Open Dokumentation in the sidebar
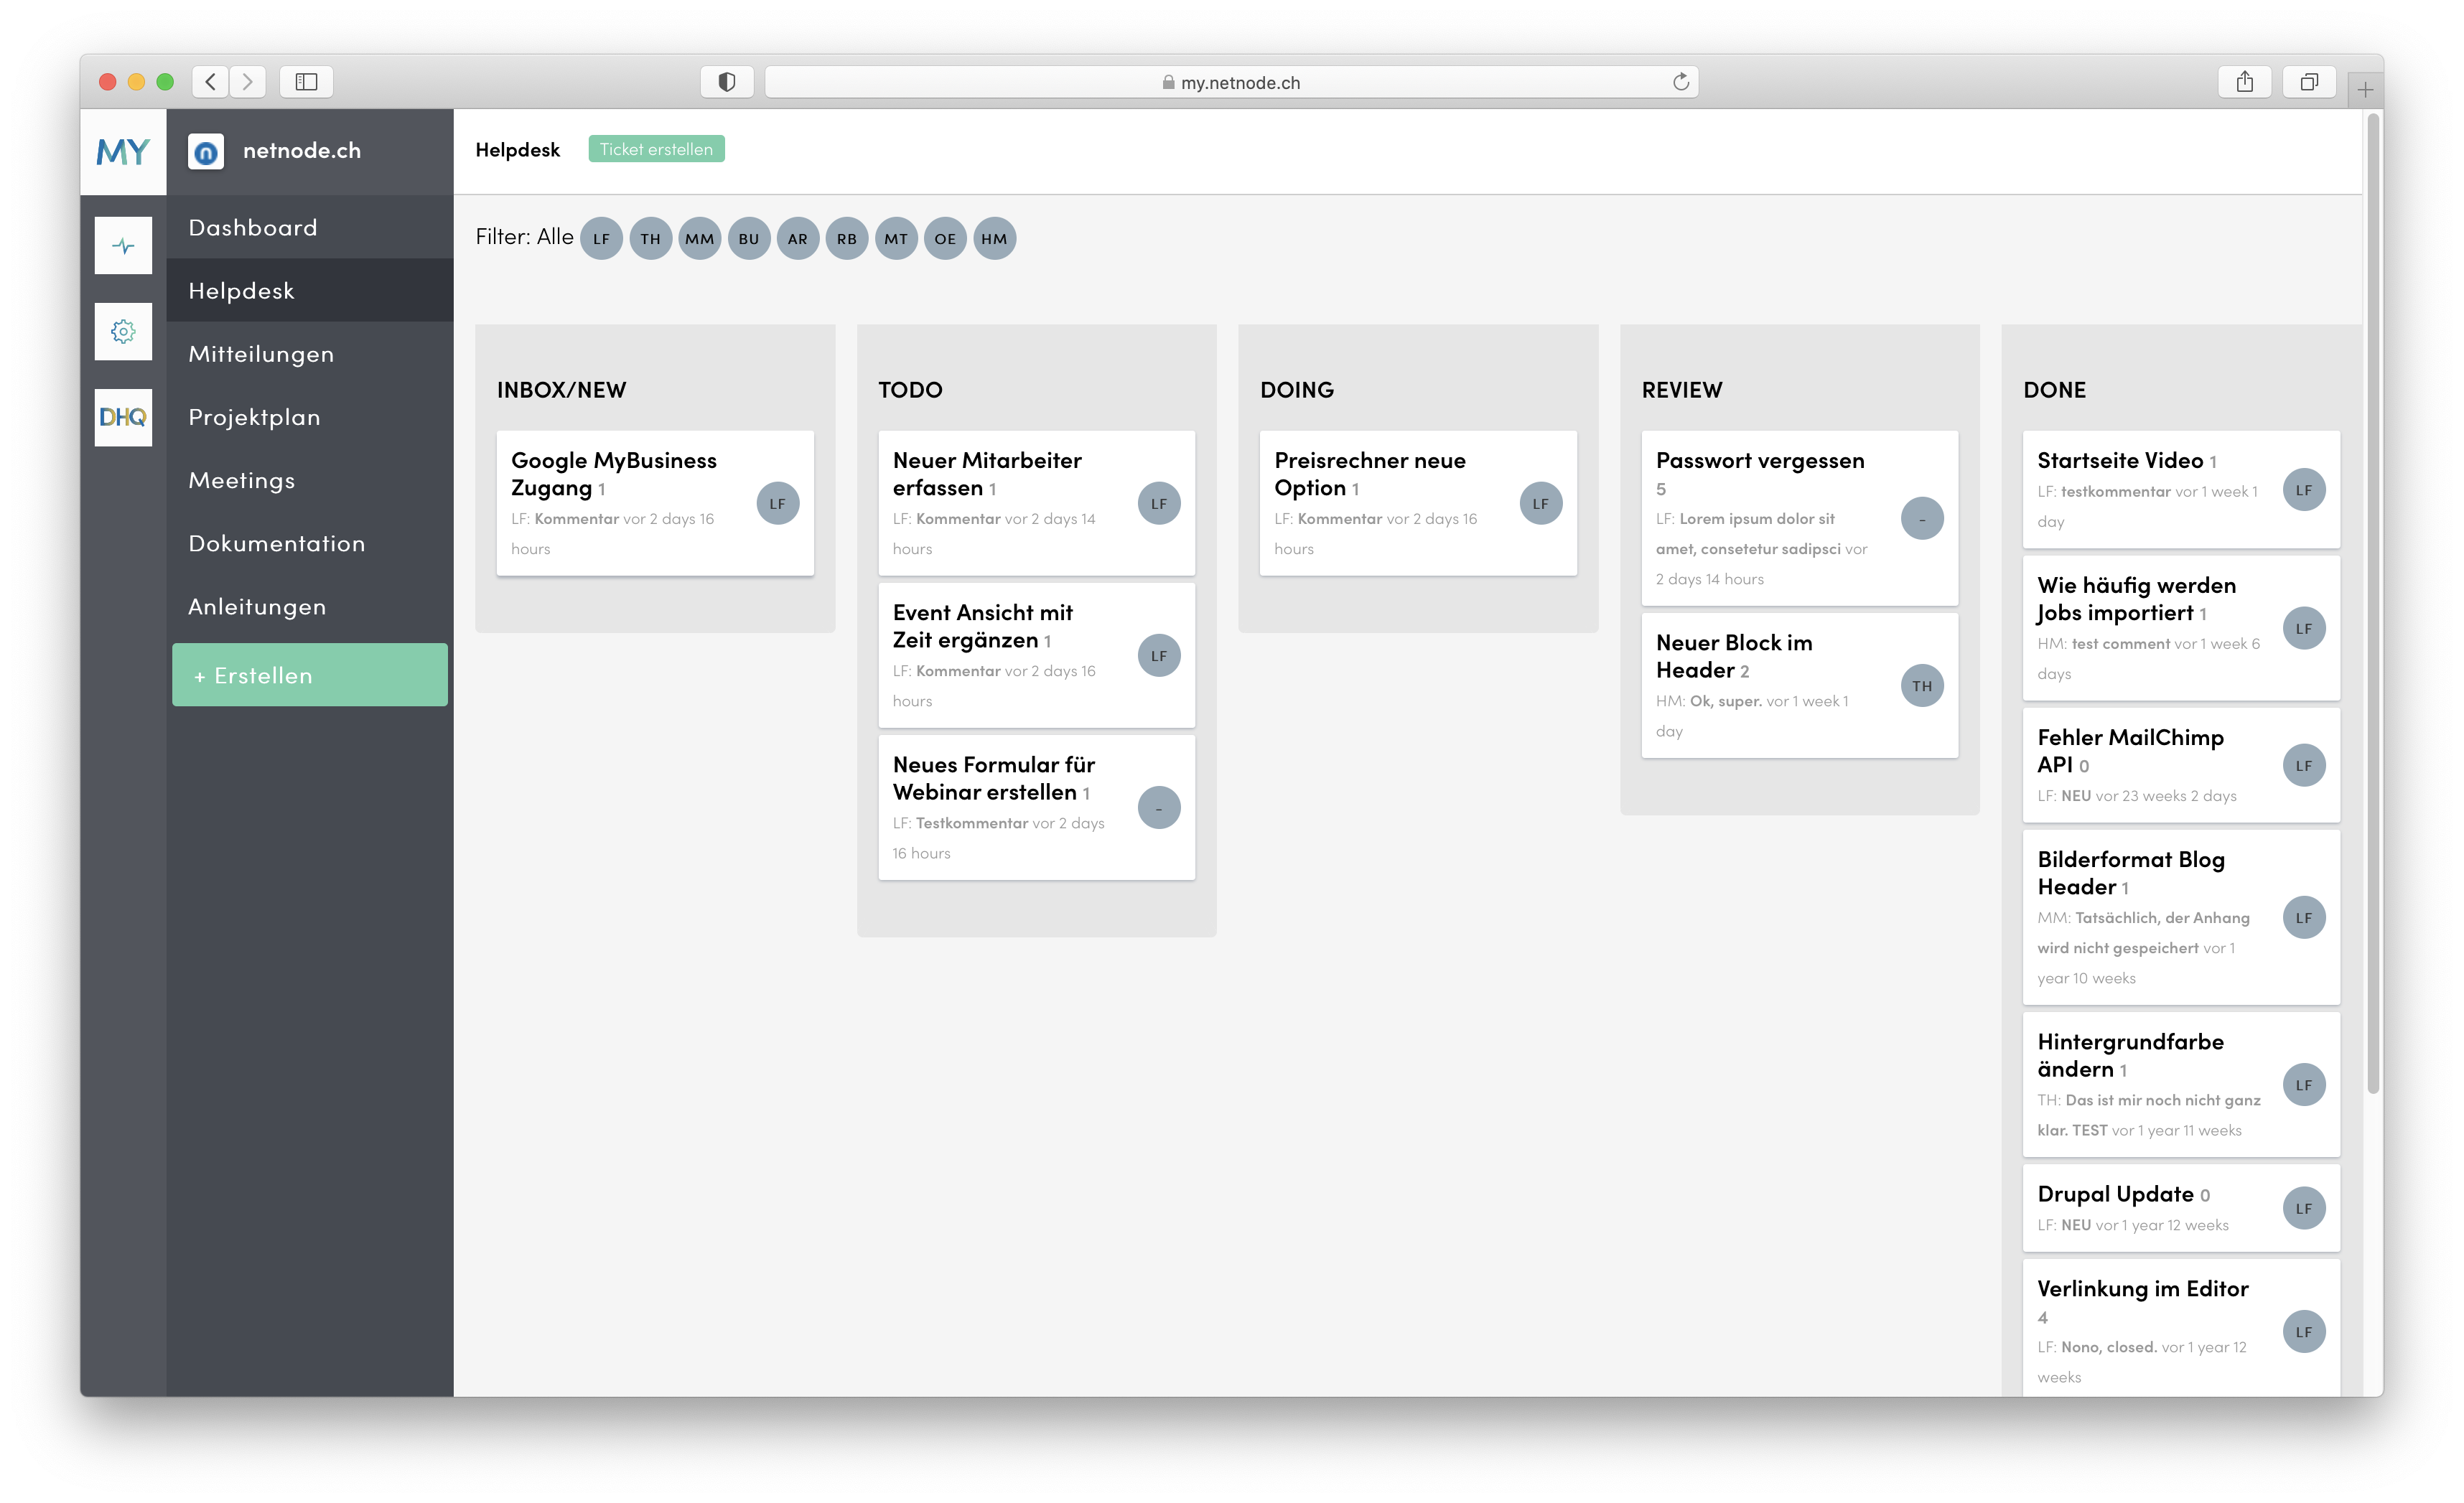 310,543
